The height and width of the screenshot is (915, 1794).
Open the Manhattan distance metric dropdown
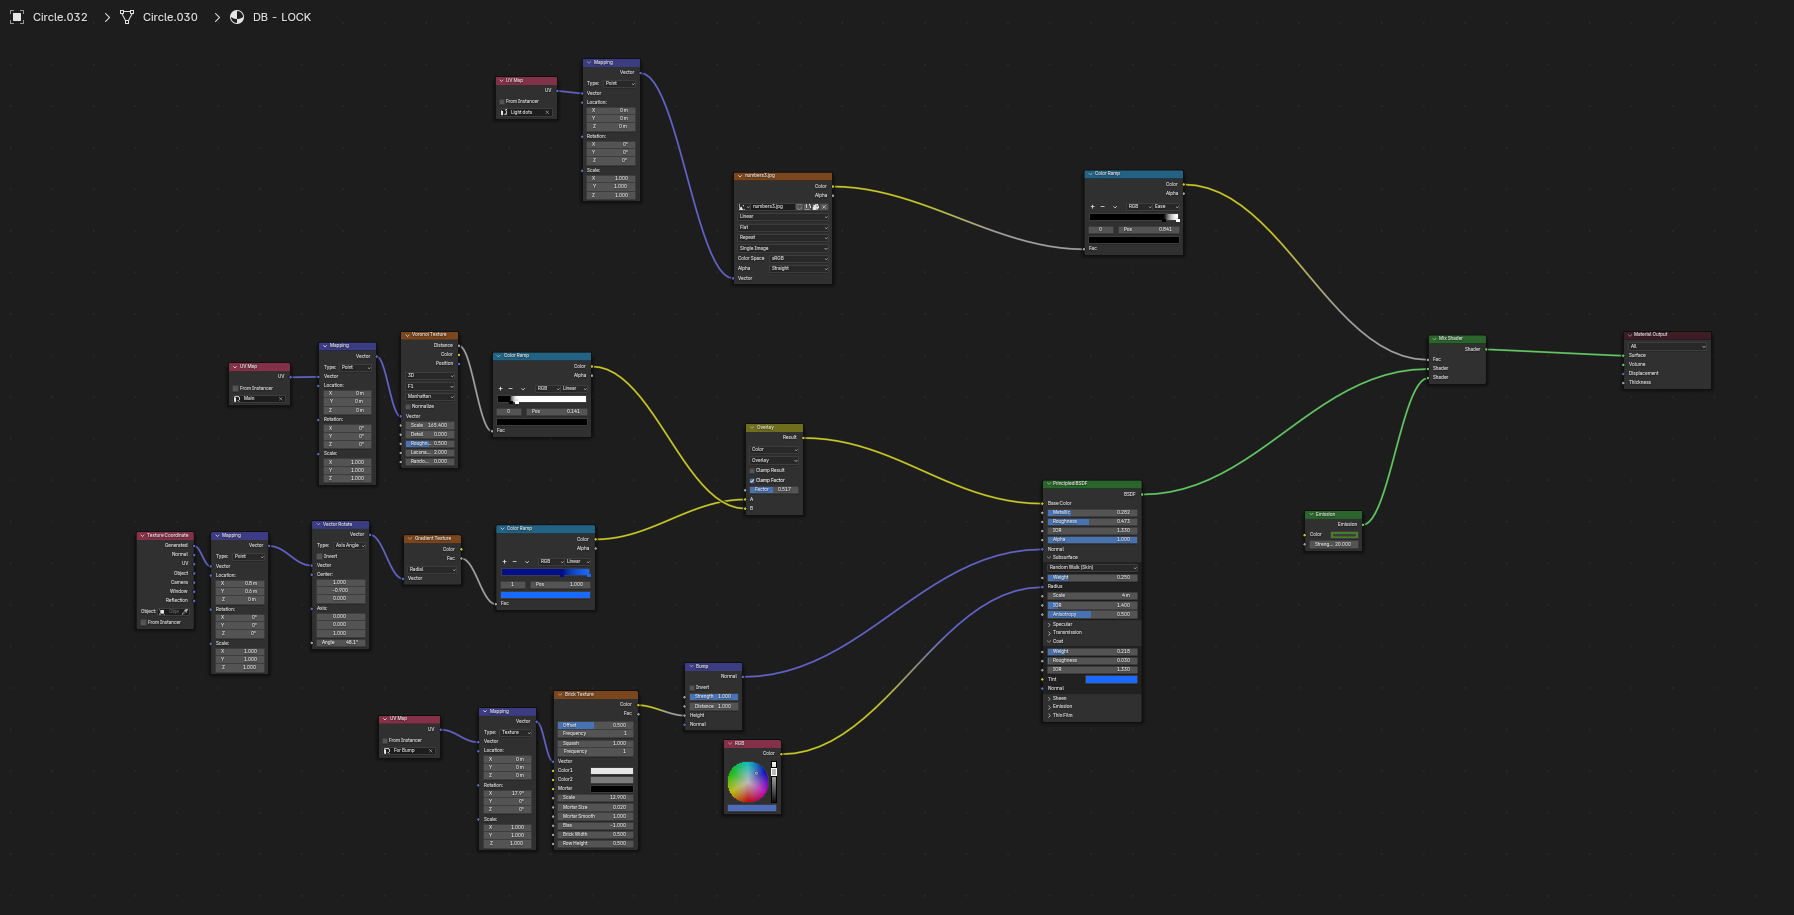[x=430, y=396]
